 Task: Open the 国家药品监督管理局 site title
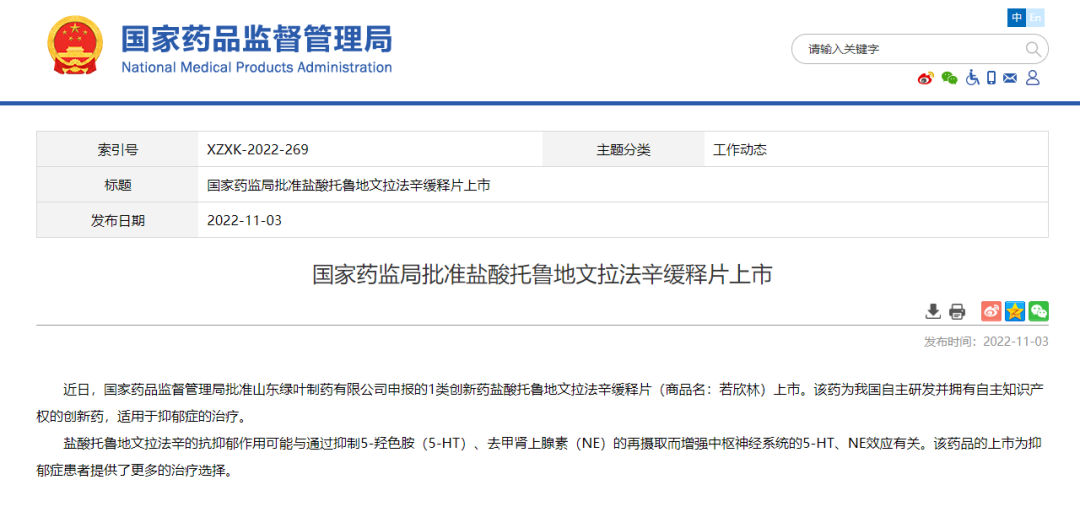pos(257,38)
